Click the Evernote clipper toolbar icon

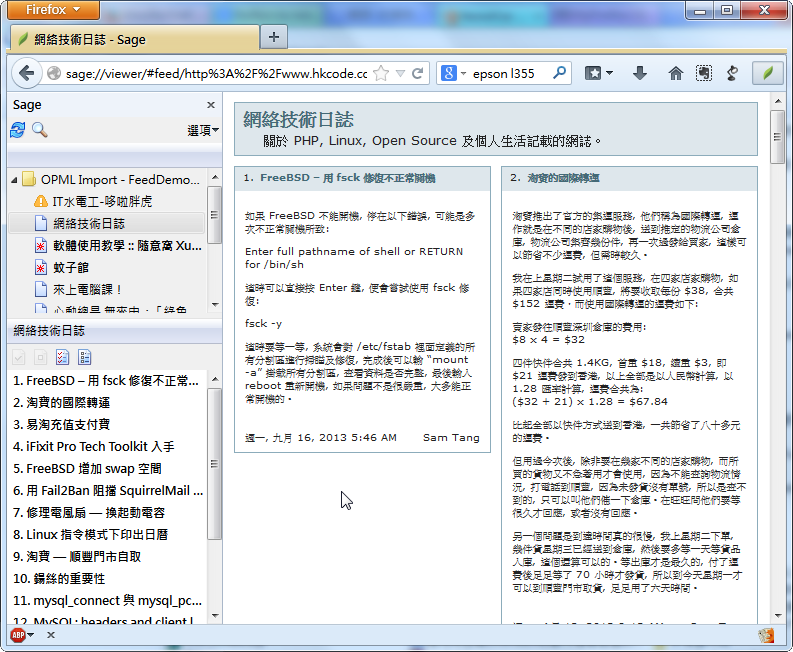pos(703,73)
